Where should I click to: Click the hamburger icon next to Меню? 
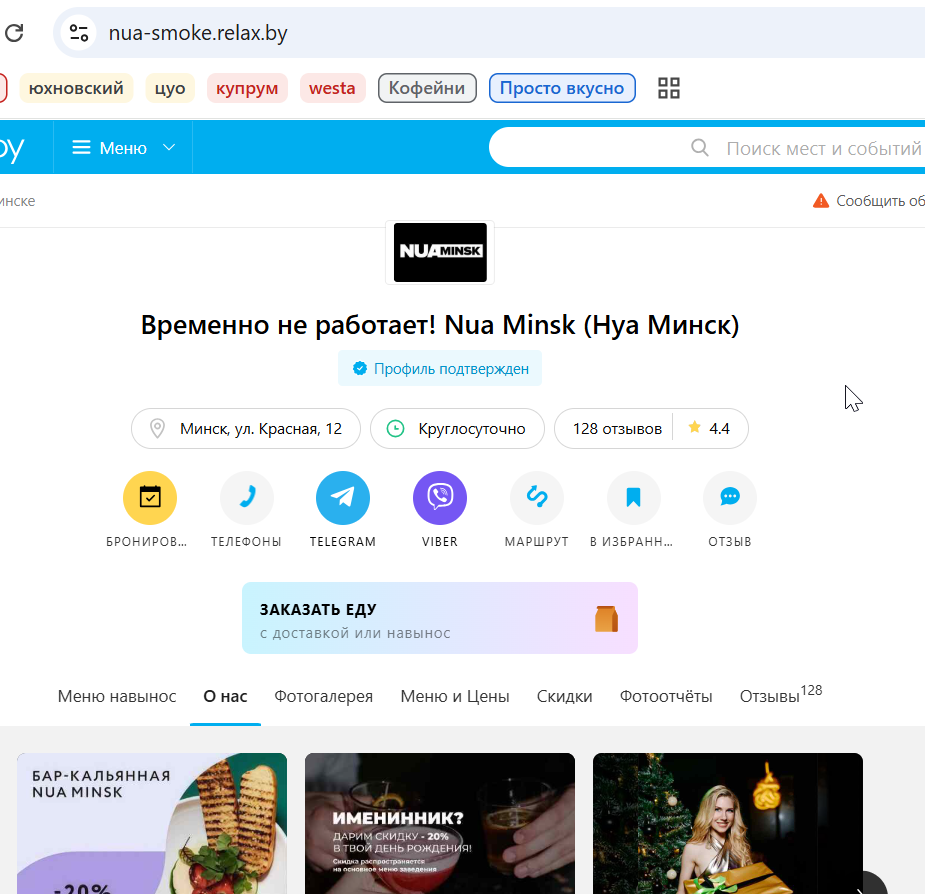81,148
